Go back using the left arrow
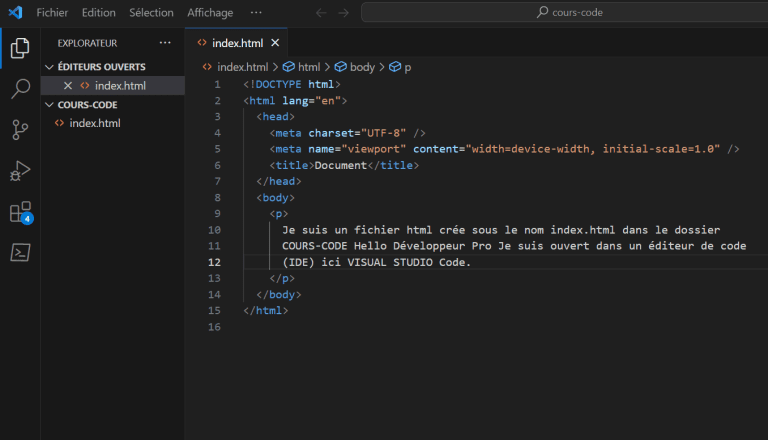 [x=321, y=13]
